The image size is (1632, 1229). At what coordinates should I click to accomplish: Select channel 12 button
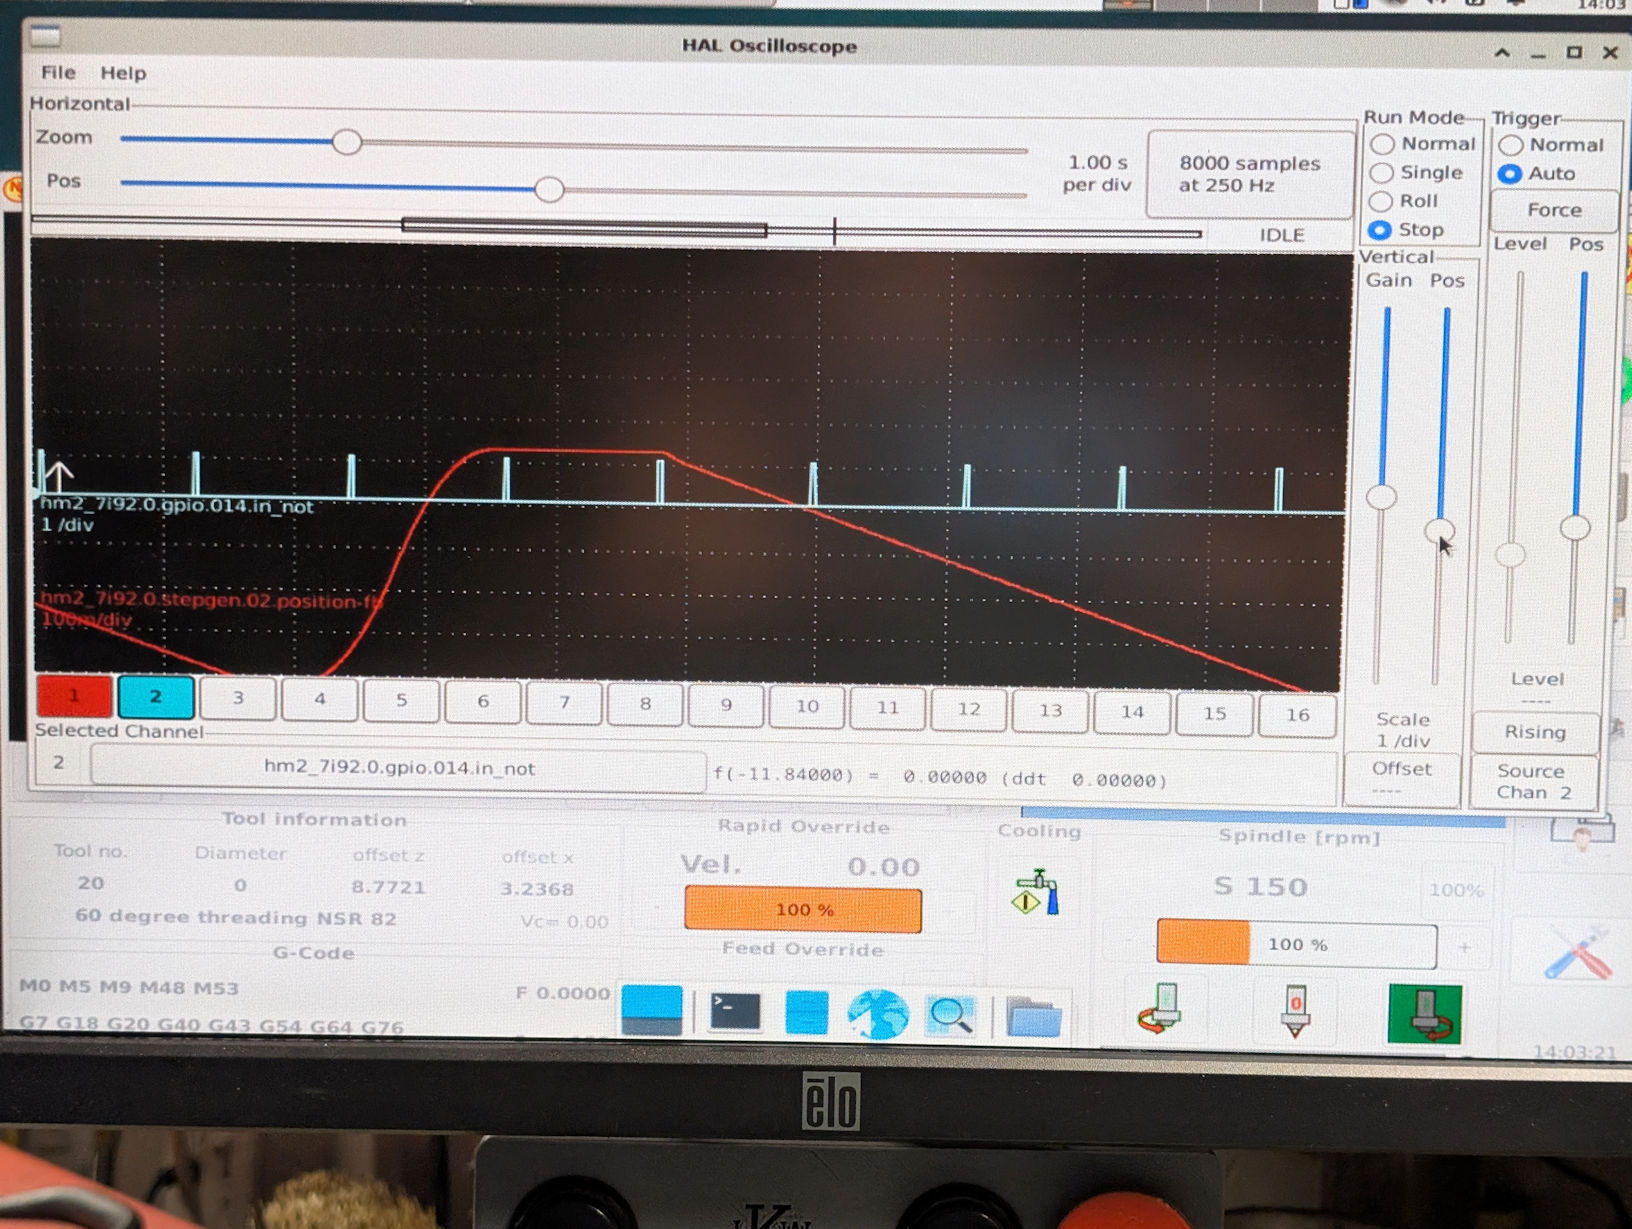point(969,709)
